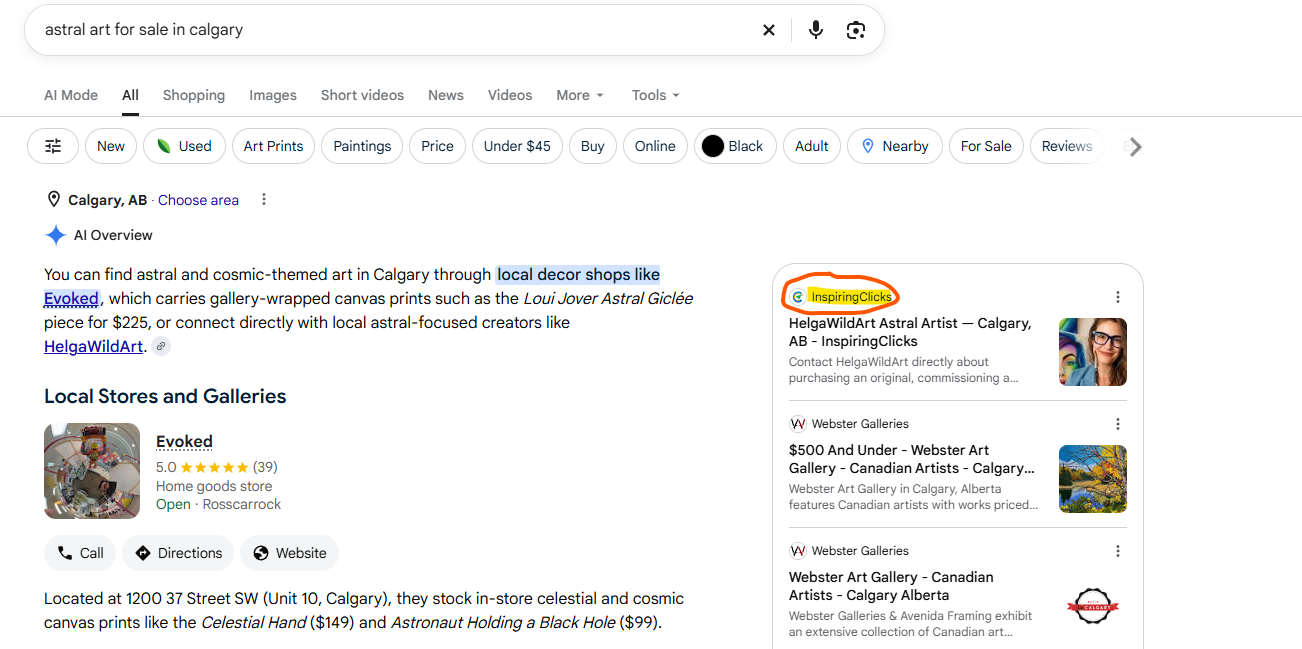
Task: Switch to the Images tab
Action: pos(273,95)
